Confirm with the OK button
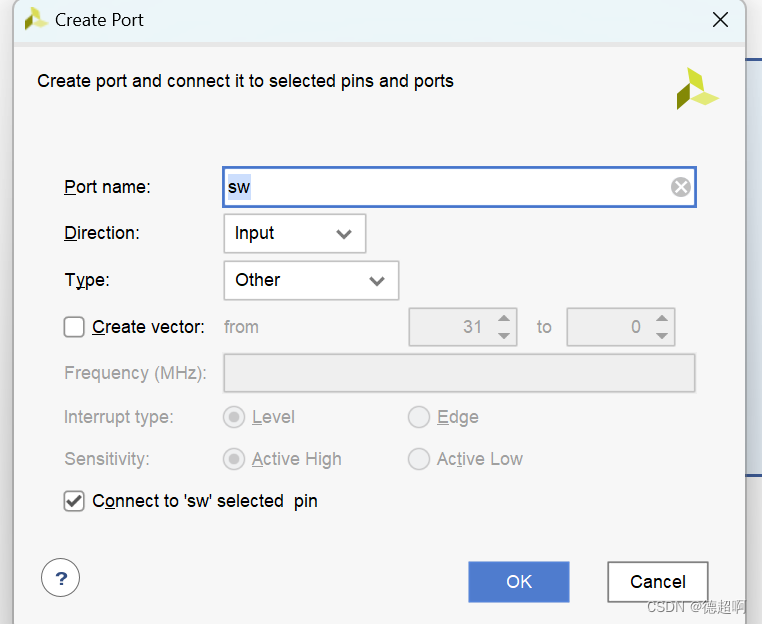The image size is (762, 624). pyautogui.click(x=519, y=582)
